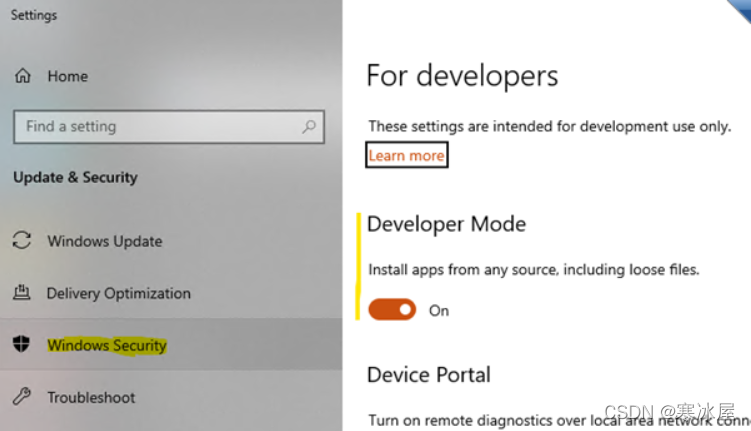Screen dimensions: 751x431
Task: Open the Learn more link
Action: coord(407,155)
